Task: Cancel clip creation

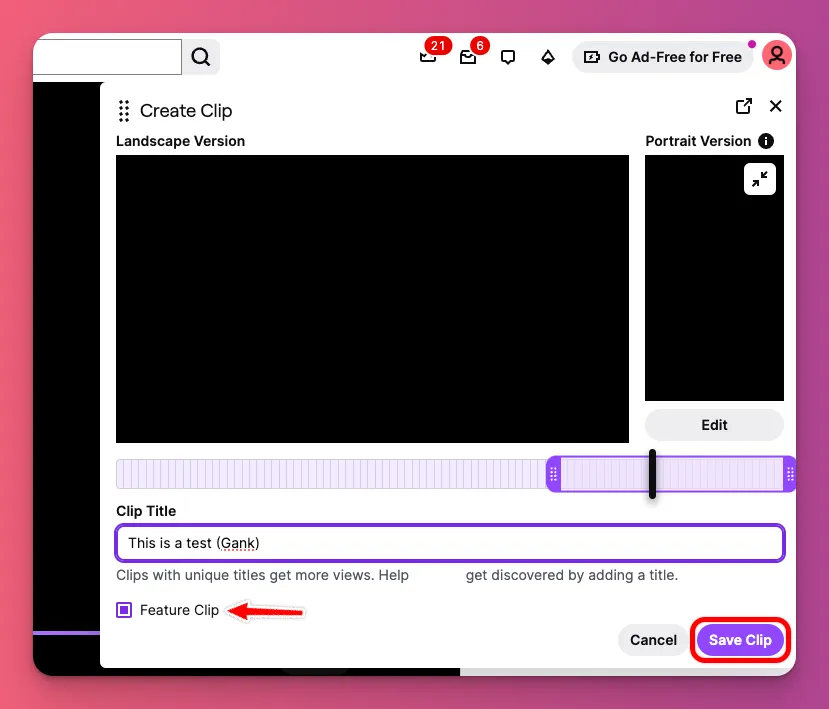Action: click(x=653, y=640)
